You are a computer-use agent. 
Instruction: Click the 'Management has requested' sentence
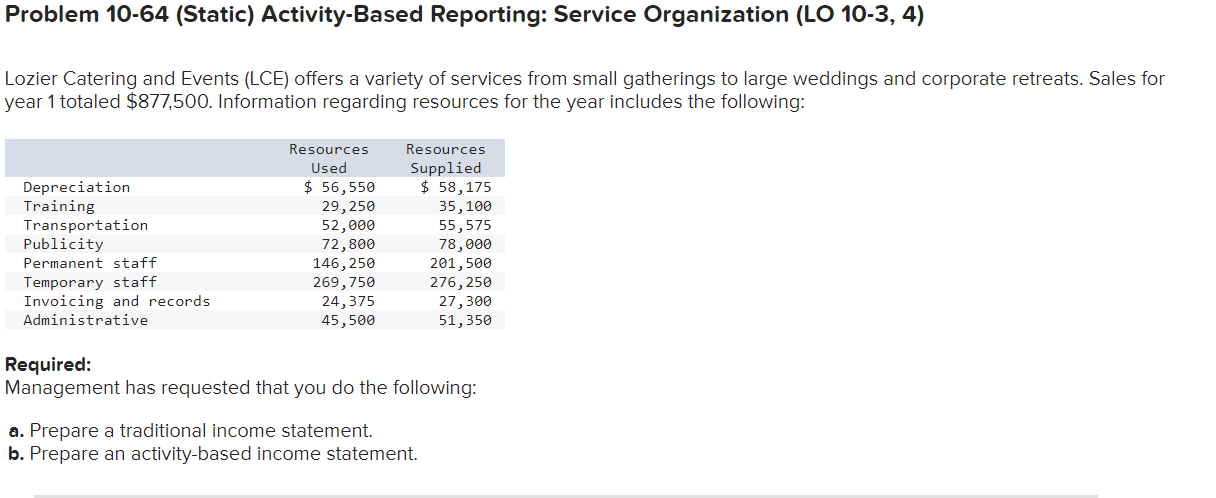coord(241,388)
